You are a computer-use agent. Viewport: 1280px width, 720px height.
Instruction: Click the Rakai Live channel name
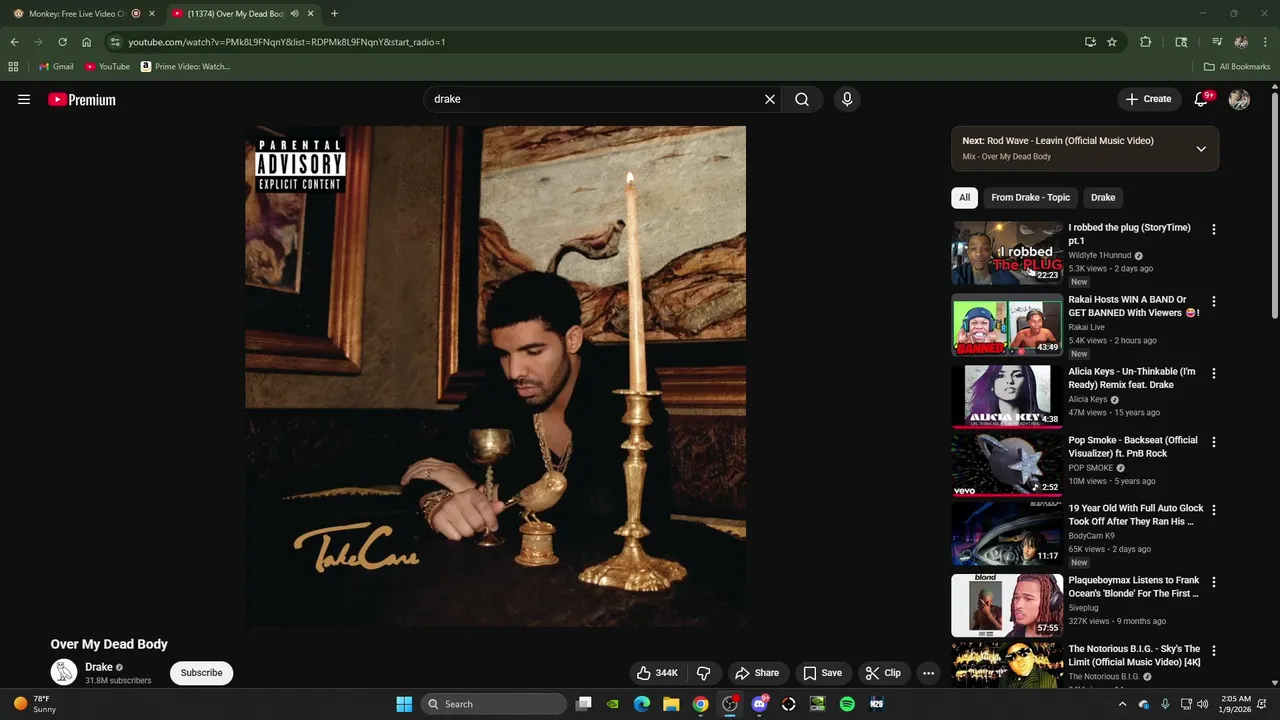tap(1087, 327)
